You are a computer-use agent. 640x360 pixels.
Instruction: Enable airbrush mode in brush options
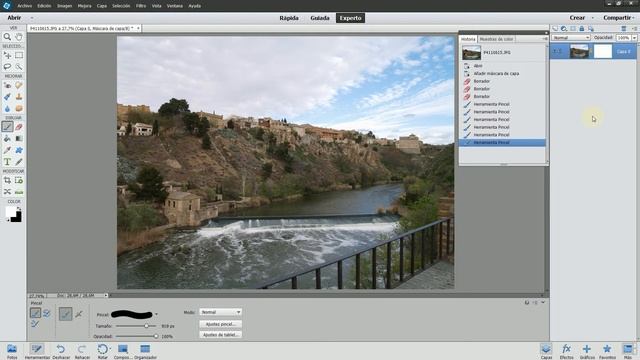79,314
